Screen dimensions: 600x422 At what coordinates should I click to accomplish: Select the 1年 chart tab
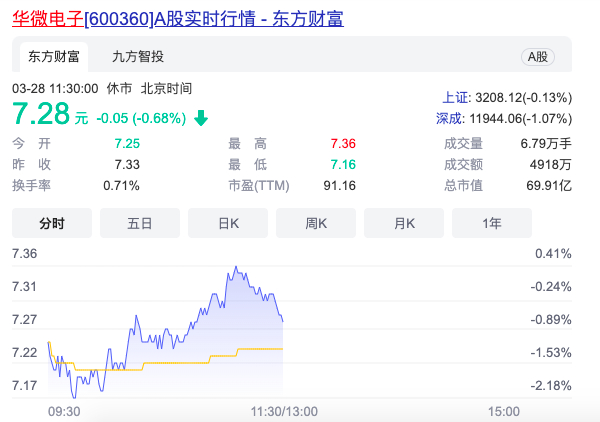492,223
